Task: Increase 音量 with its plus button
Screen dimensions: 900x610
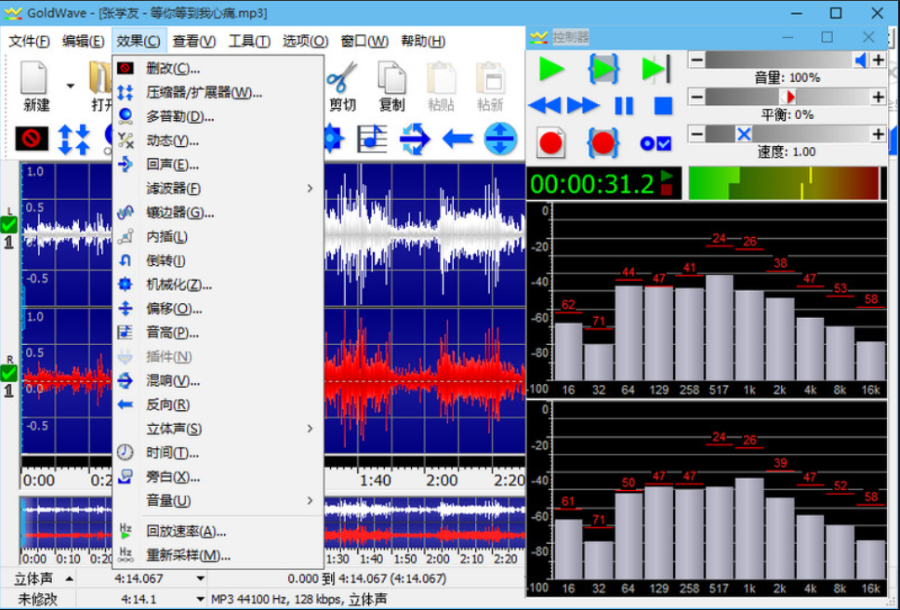Action: coord(878,60)
